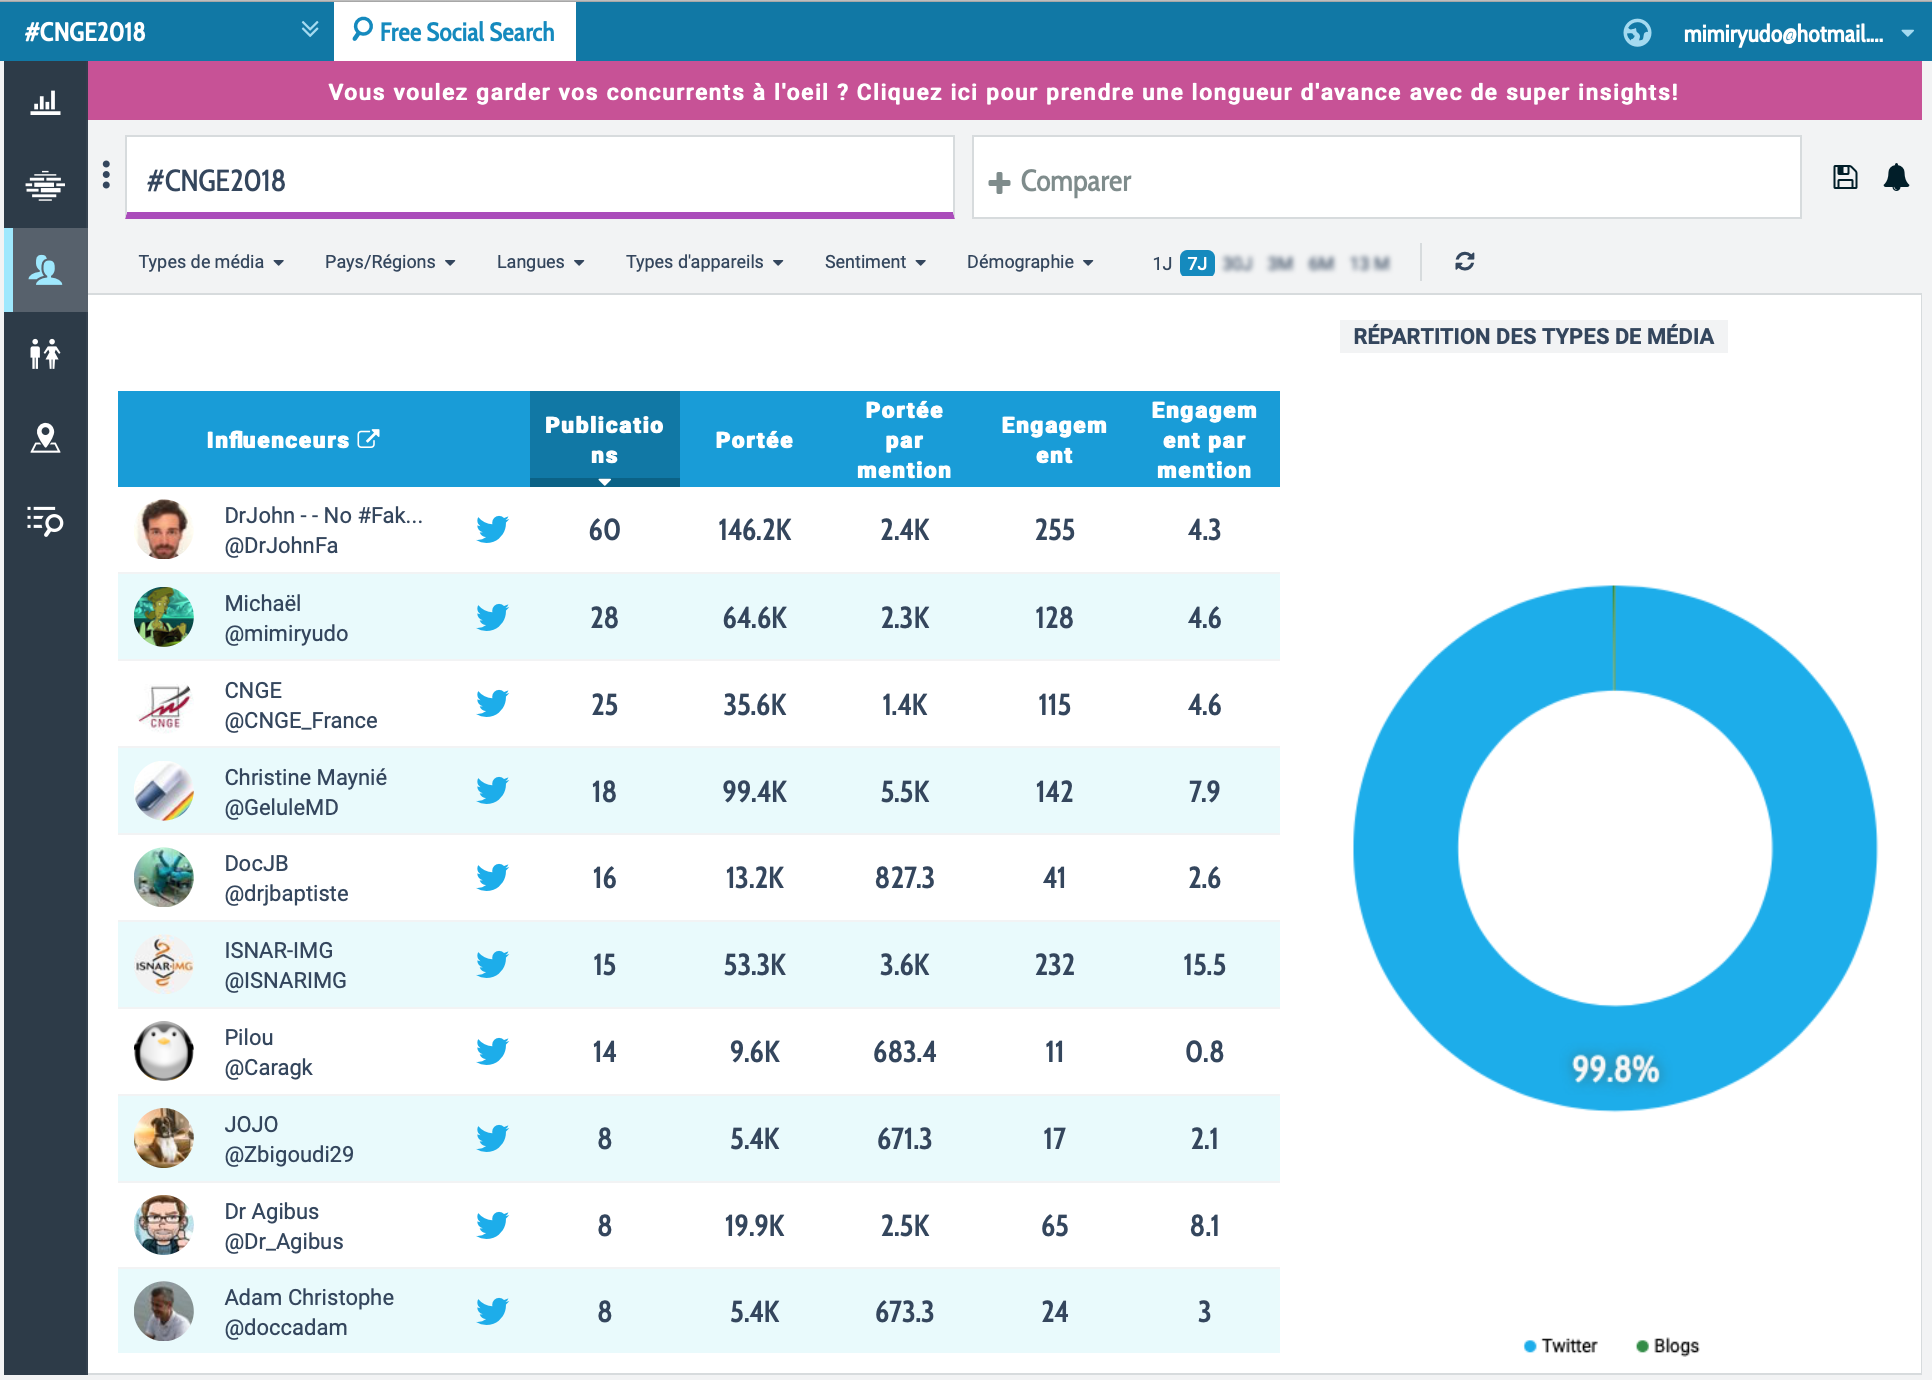
Task: Sort table by Engagement column
Action: pos(1054,439)
